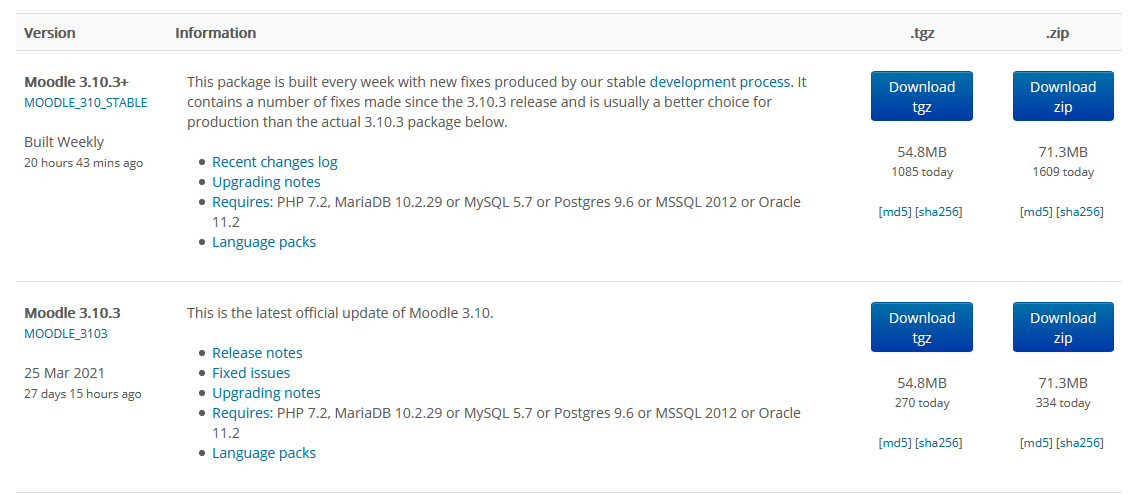Download zip for Moodle 3.10.3+
This screenshot has width=1139, height=504.
(x=1062, y=97)
